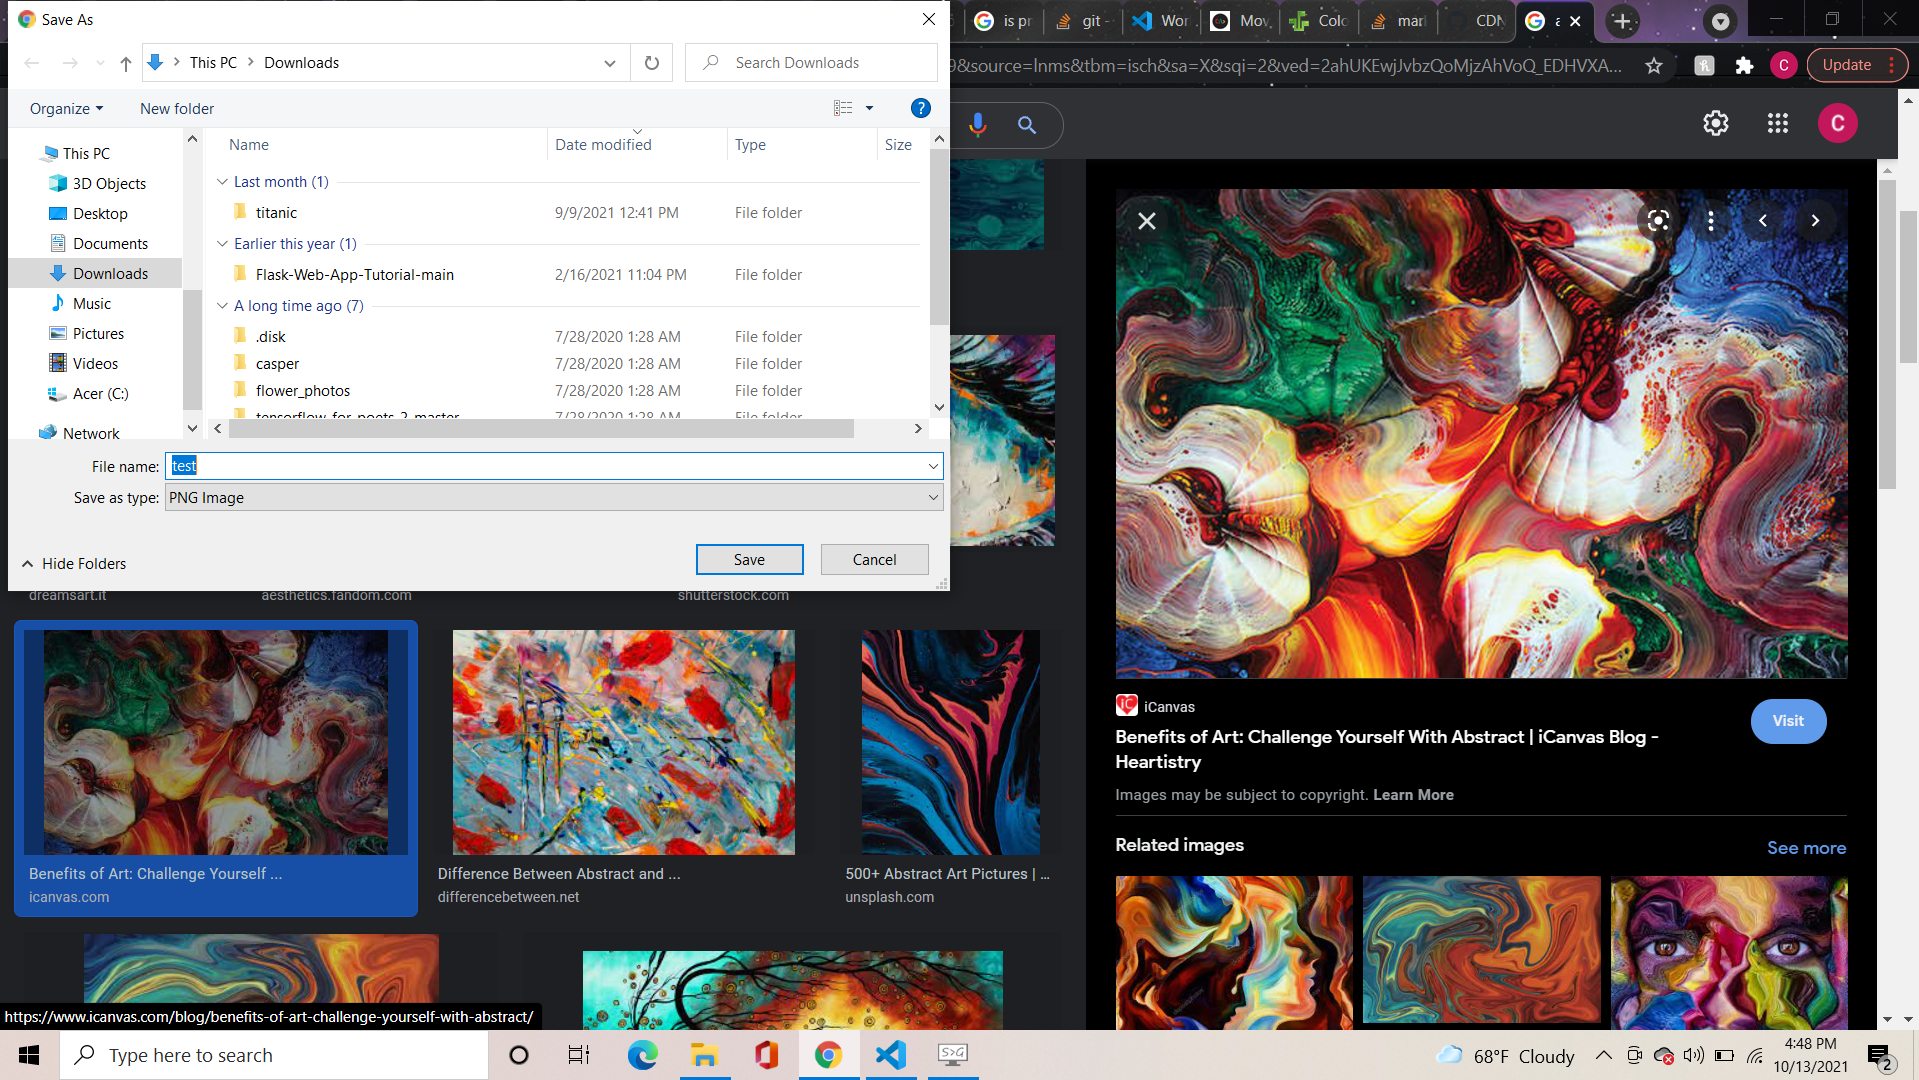Image resolution: width=1919 pixels, height=1080 pixels.
Task: Open the Google apps grid icon
Action: [1777, 123]
